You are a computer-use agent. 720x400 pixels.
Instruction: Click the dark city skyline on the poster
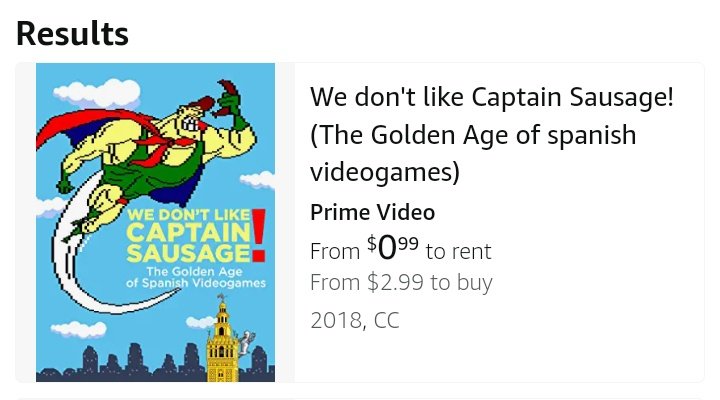click(155, 364)
